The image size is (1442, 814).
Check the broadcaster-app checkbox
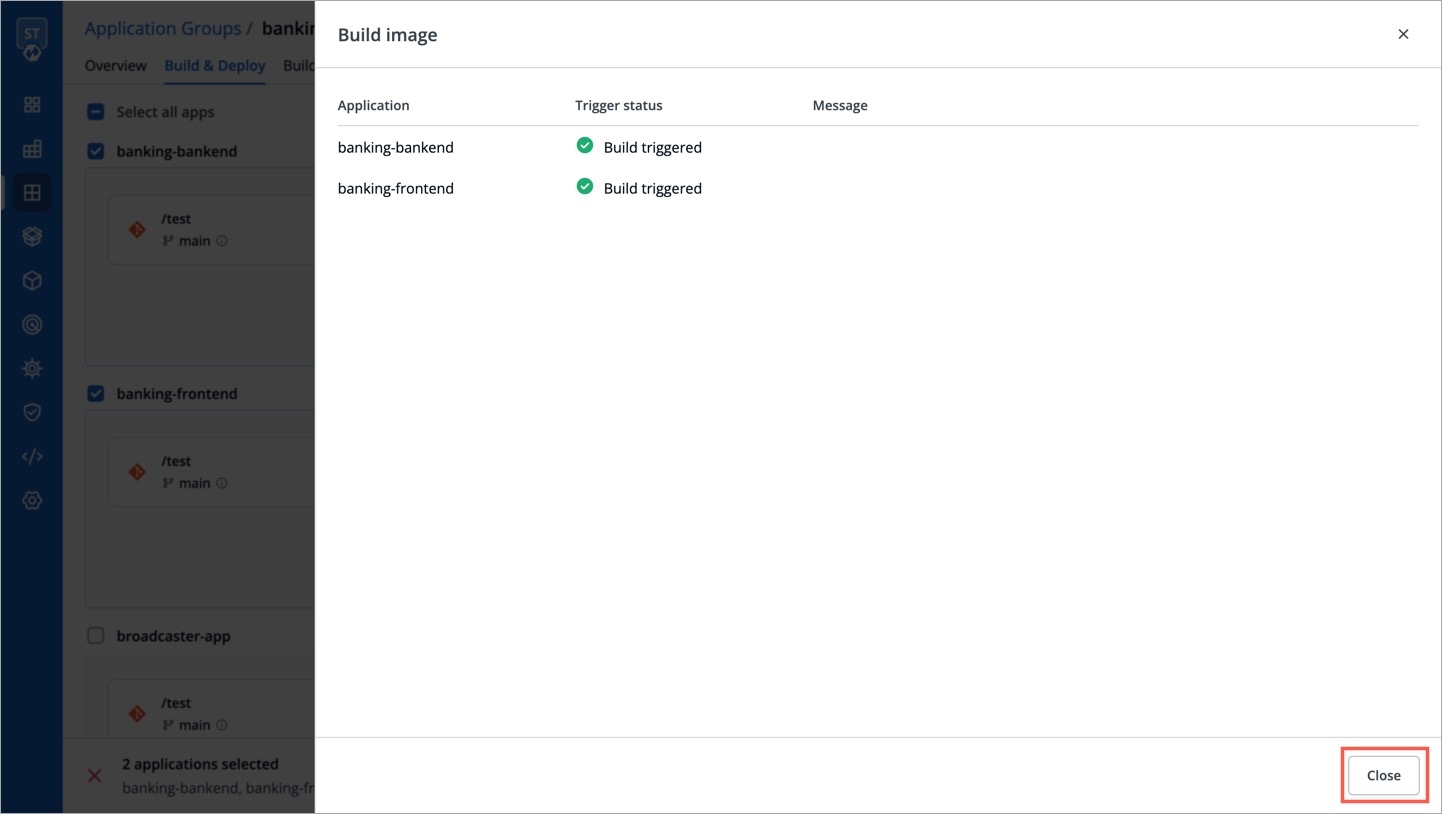96,635
